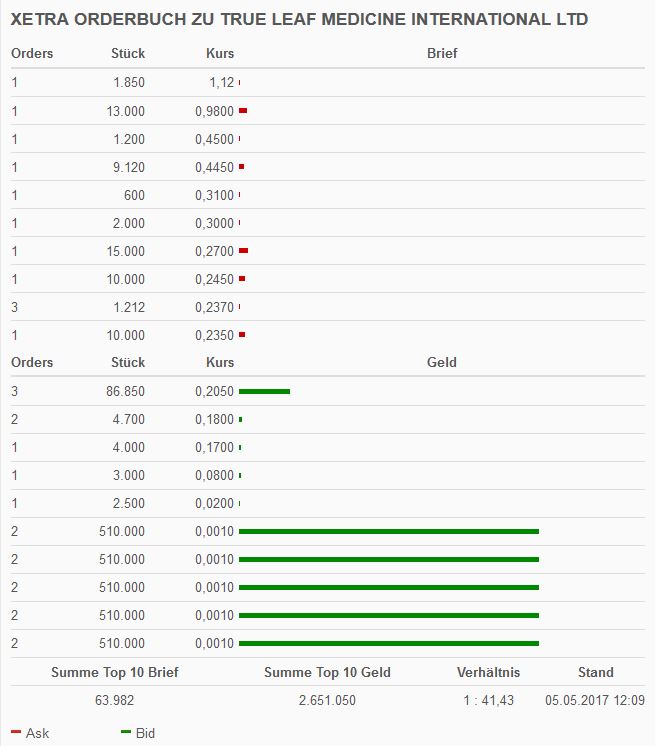Select the Geld column header
The height and width of the screenshot is (746, 655).
click(441, 362)
